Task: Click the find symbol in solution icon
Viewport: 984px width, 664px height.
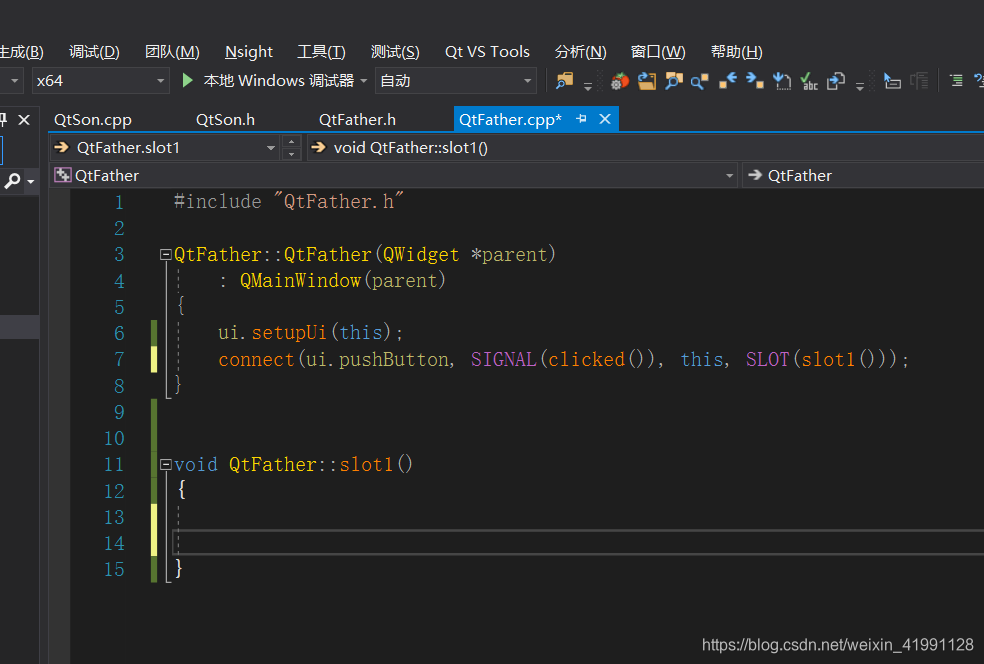Action: (x=673, y=81)
